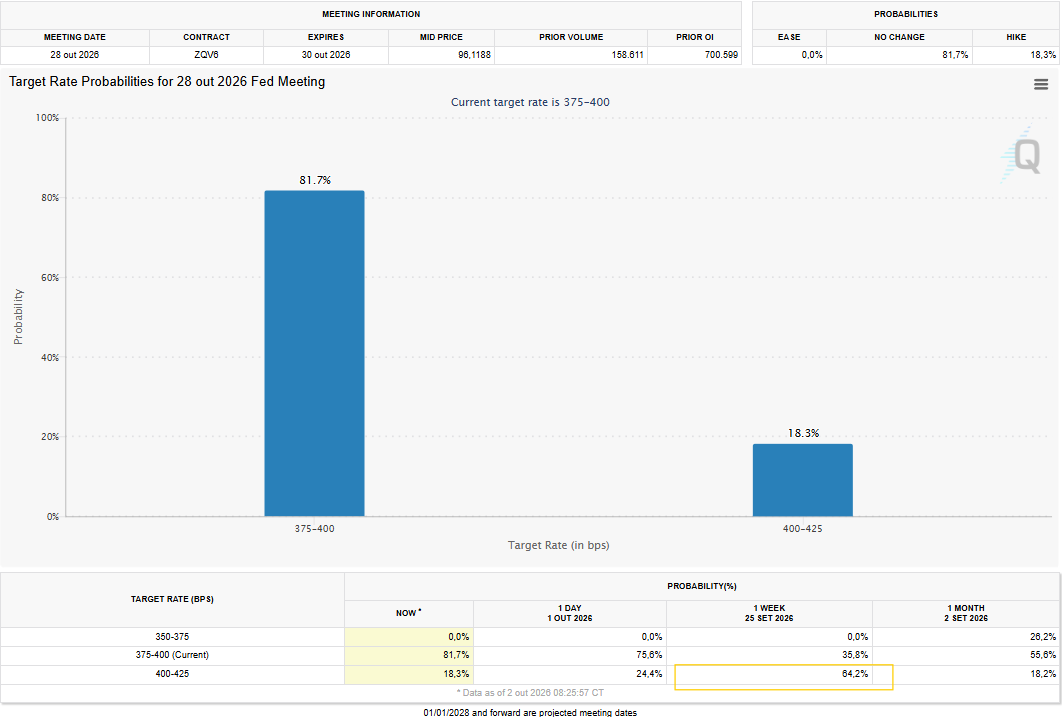Select the NOW cell for 375-400 (Current)
The height and width of the screenshot is (717, 1062).
(408, 655)
